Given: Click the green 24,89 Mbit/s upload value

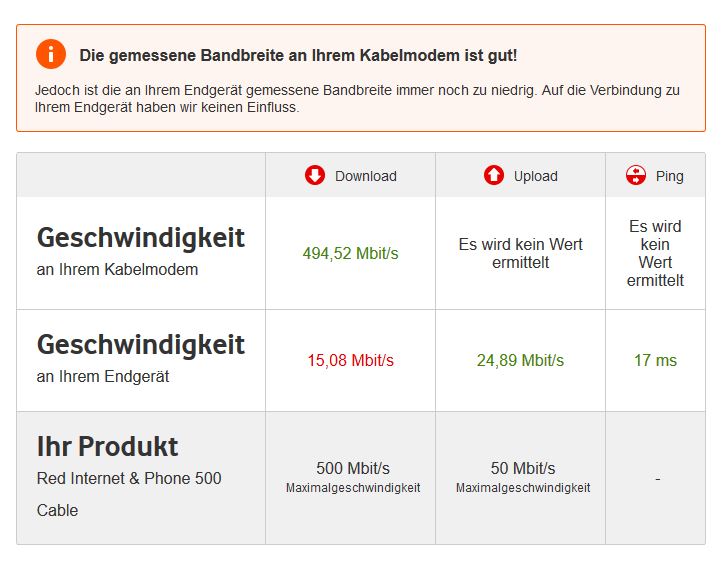Looking at the screenshot, I should (520, 361).
